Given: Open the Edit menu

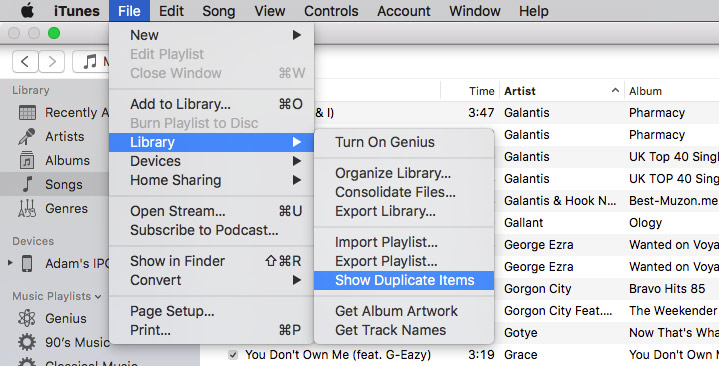Looking at the screenshot, I should click(x=171, y=11).
